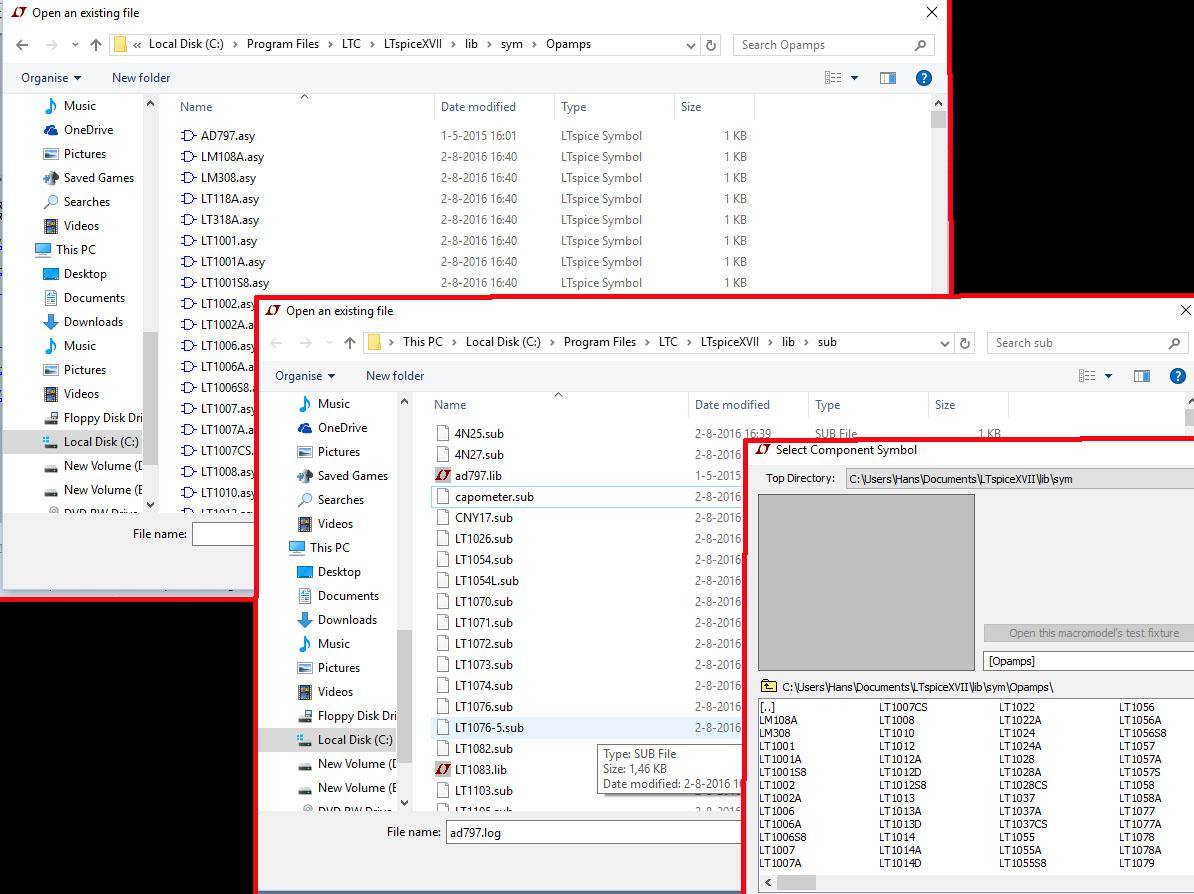Click the File name field containing ad797.log

coord(594,832)
